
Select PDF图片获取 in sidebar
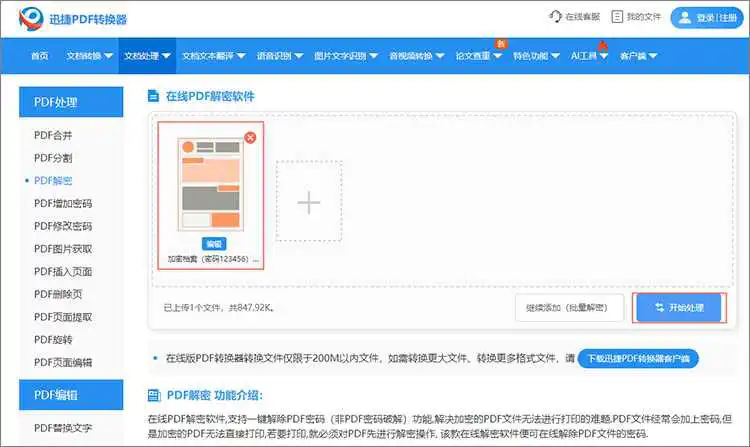coord(63,249)
